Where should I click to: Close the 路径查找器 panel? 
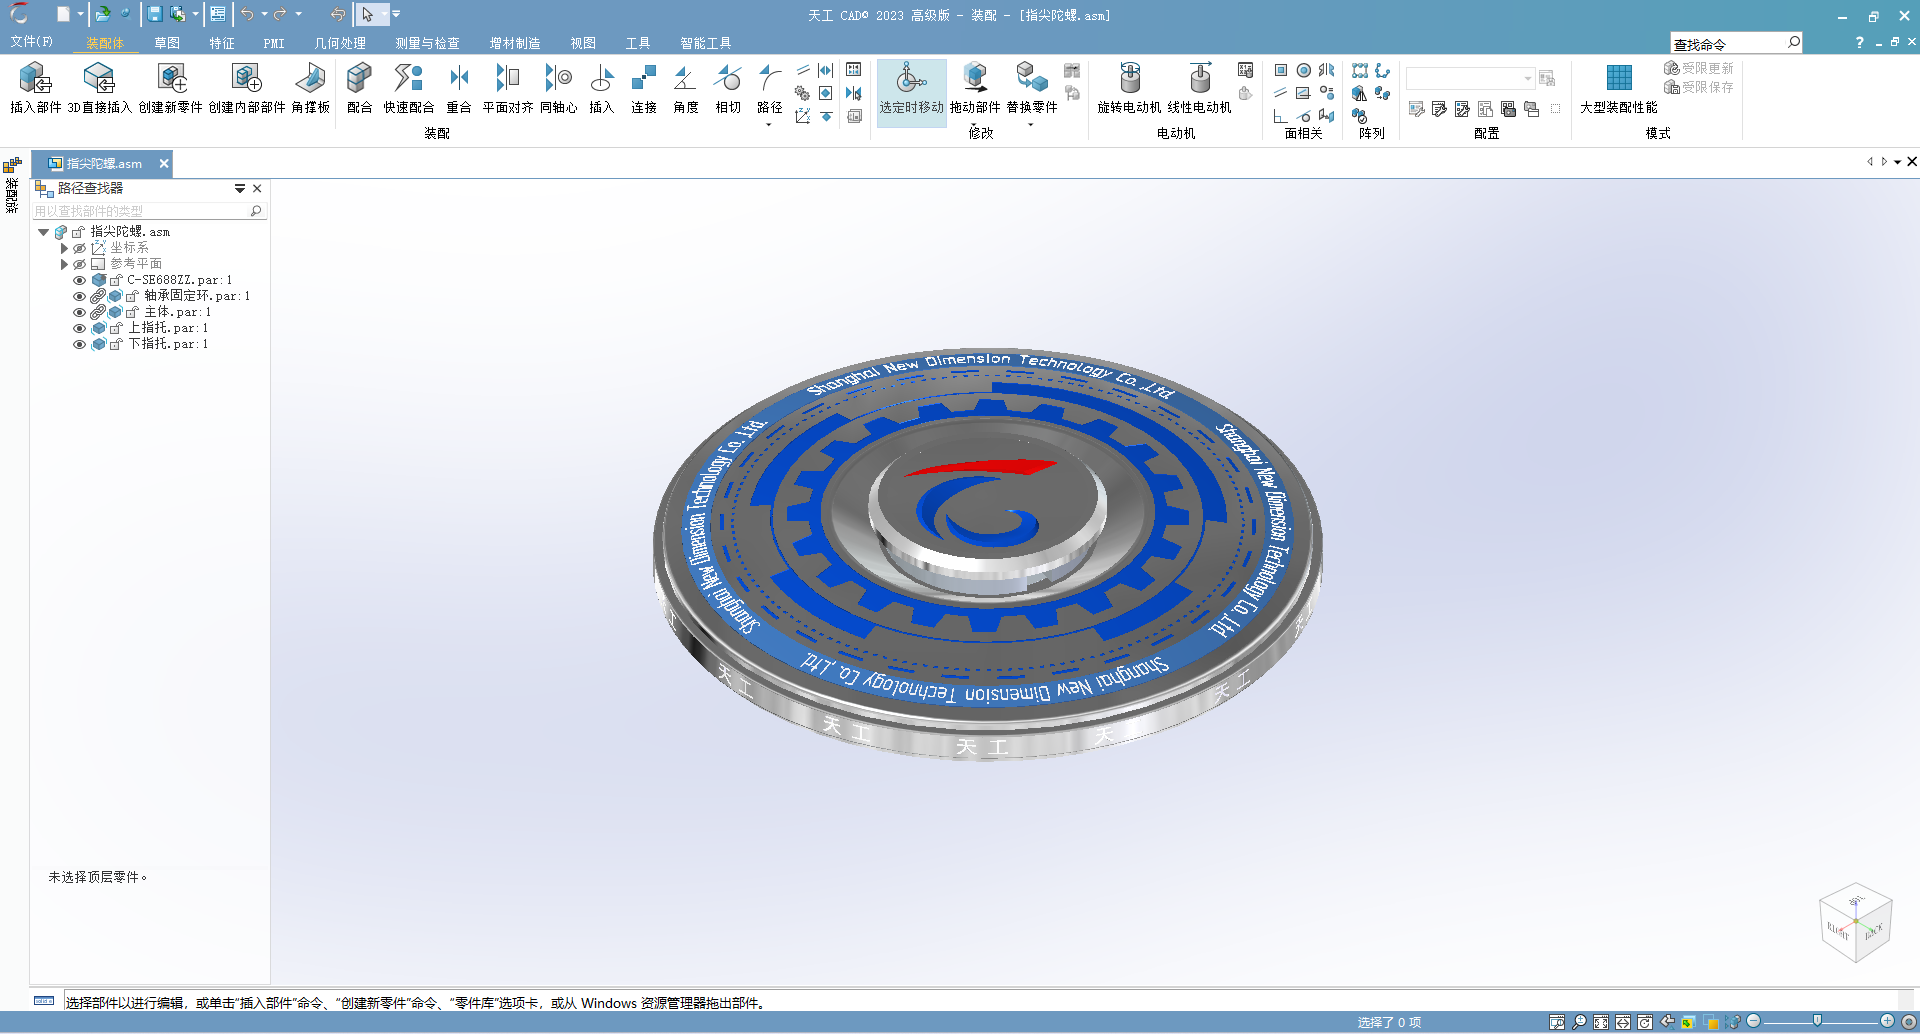[x=257, y=188]
